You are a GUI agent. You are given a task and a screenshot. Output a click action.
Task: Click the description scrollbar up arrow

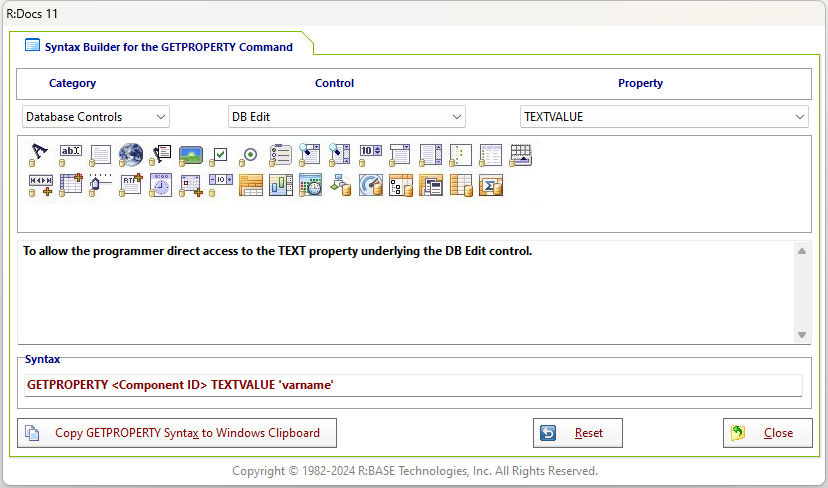click(x=802, y=251)
